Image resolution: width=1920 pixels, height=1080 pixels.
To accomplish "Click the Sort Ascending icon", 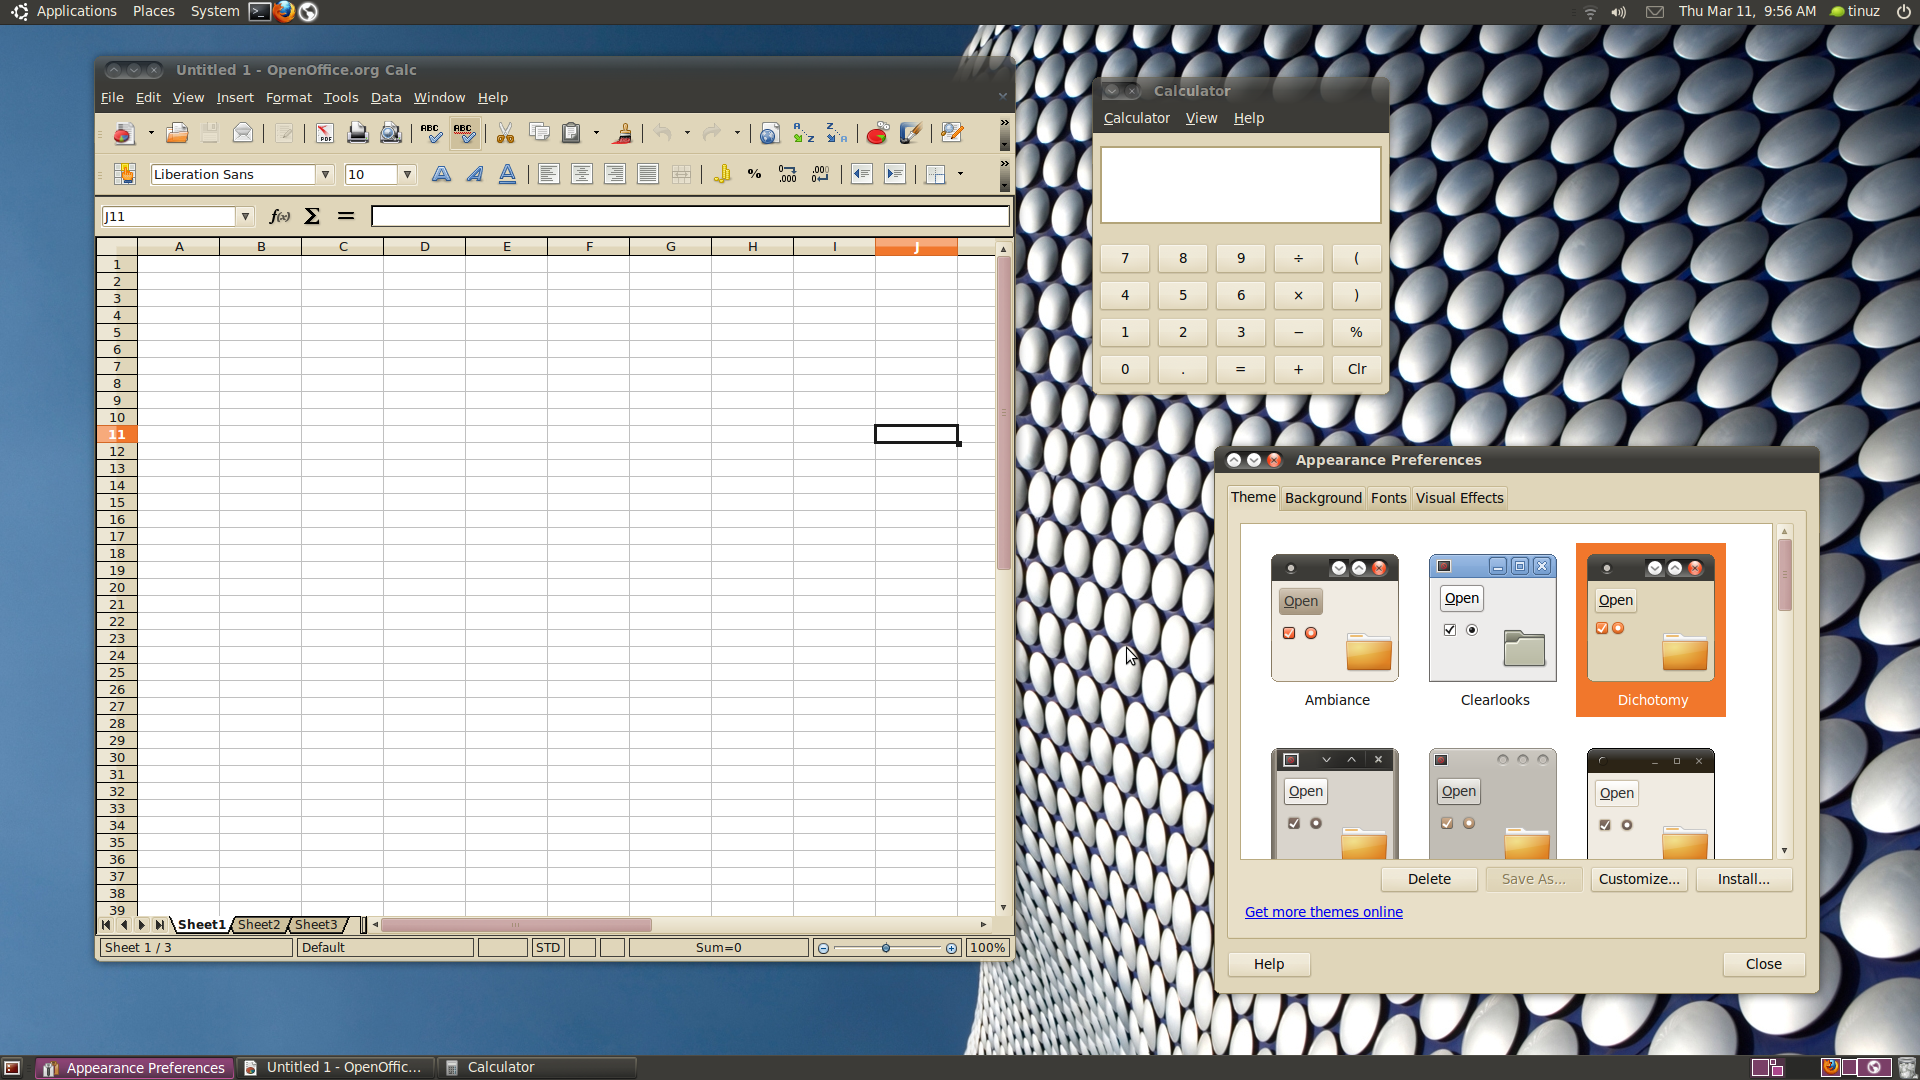I will click(x=803, y=133).
